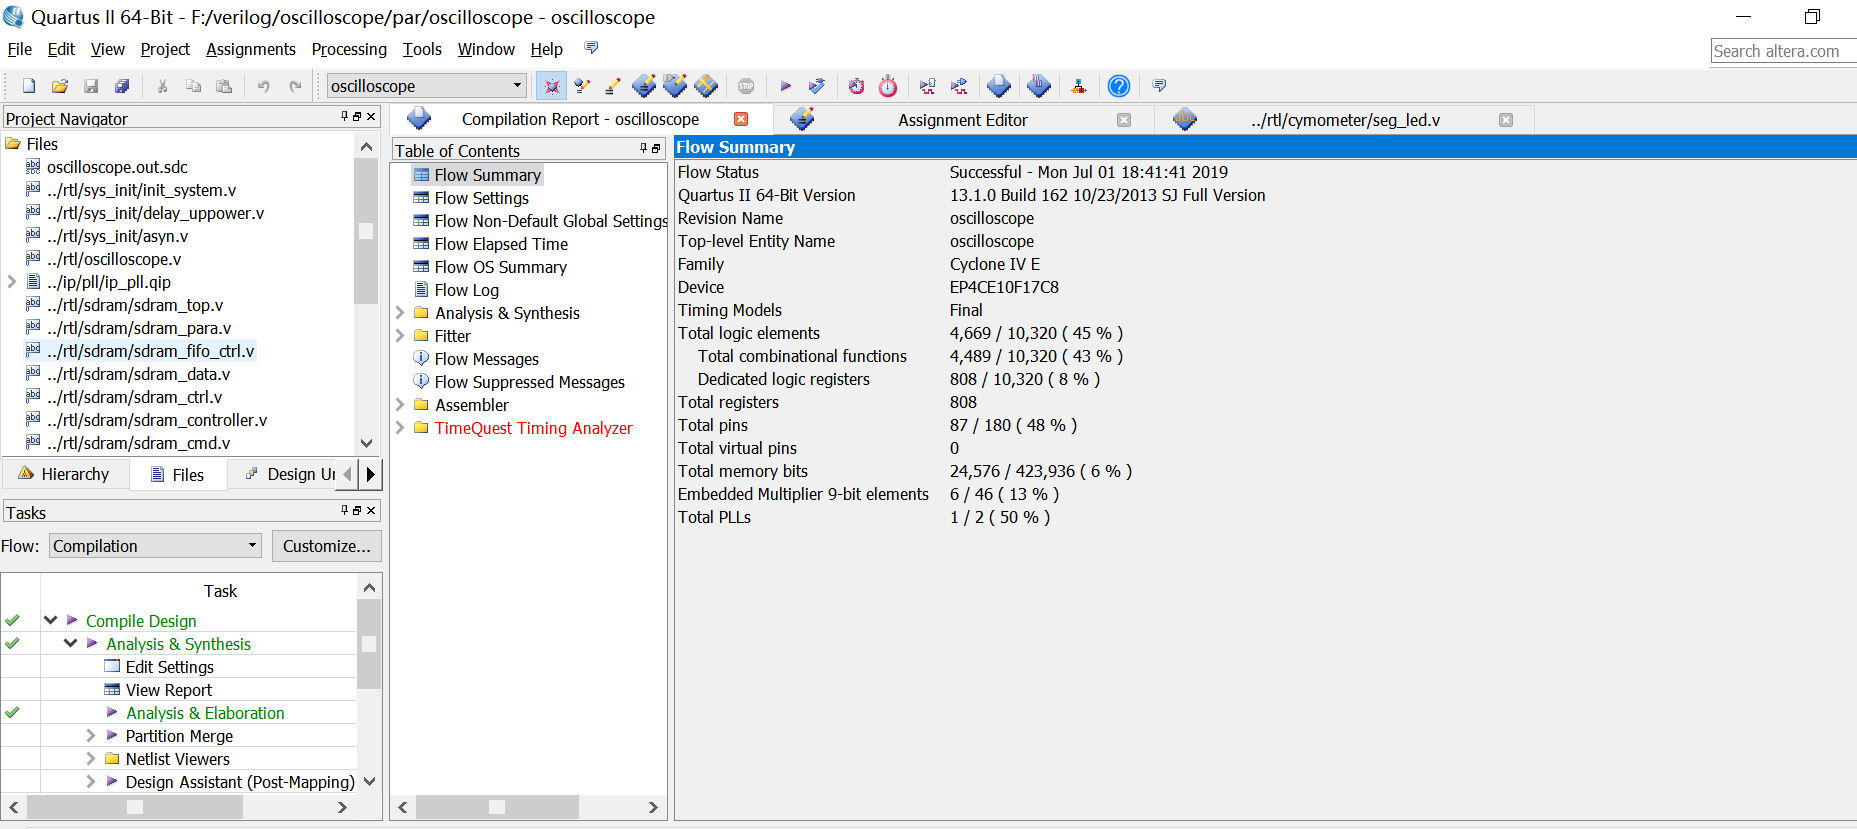Select the View Report task
Screen dimensions: 1857x829
(x=168, y=690)
